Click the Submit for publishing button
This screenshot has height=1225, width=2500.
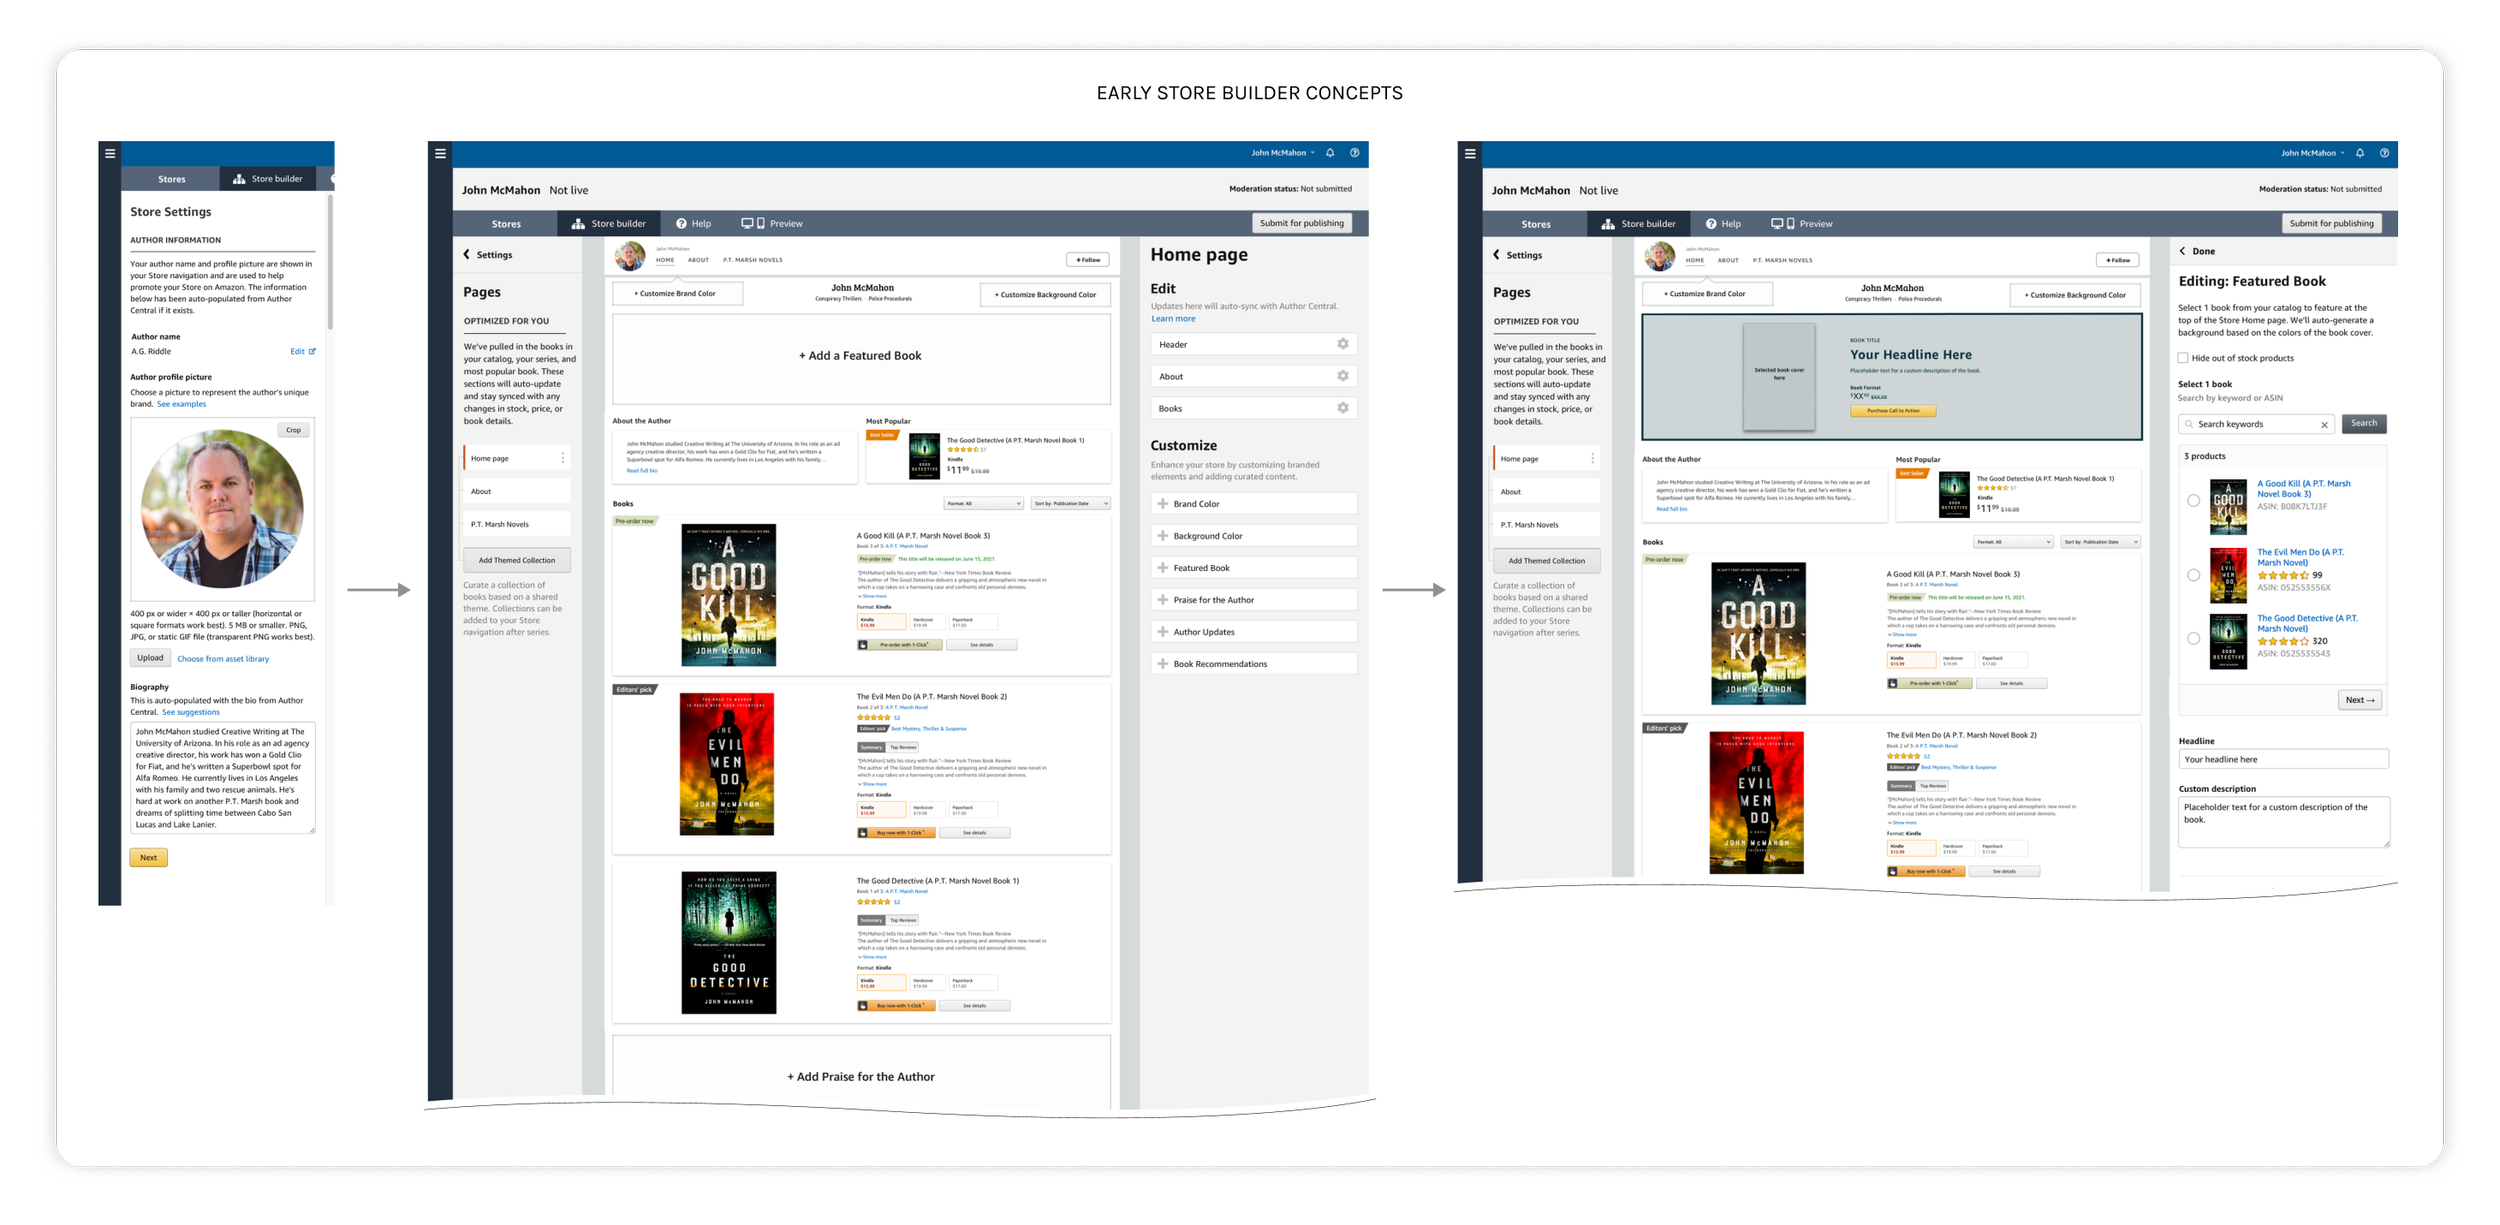[x=1303, y=223]
